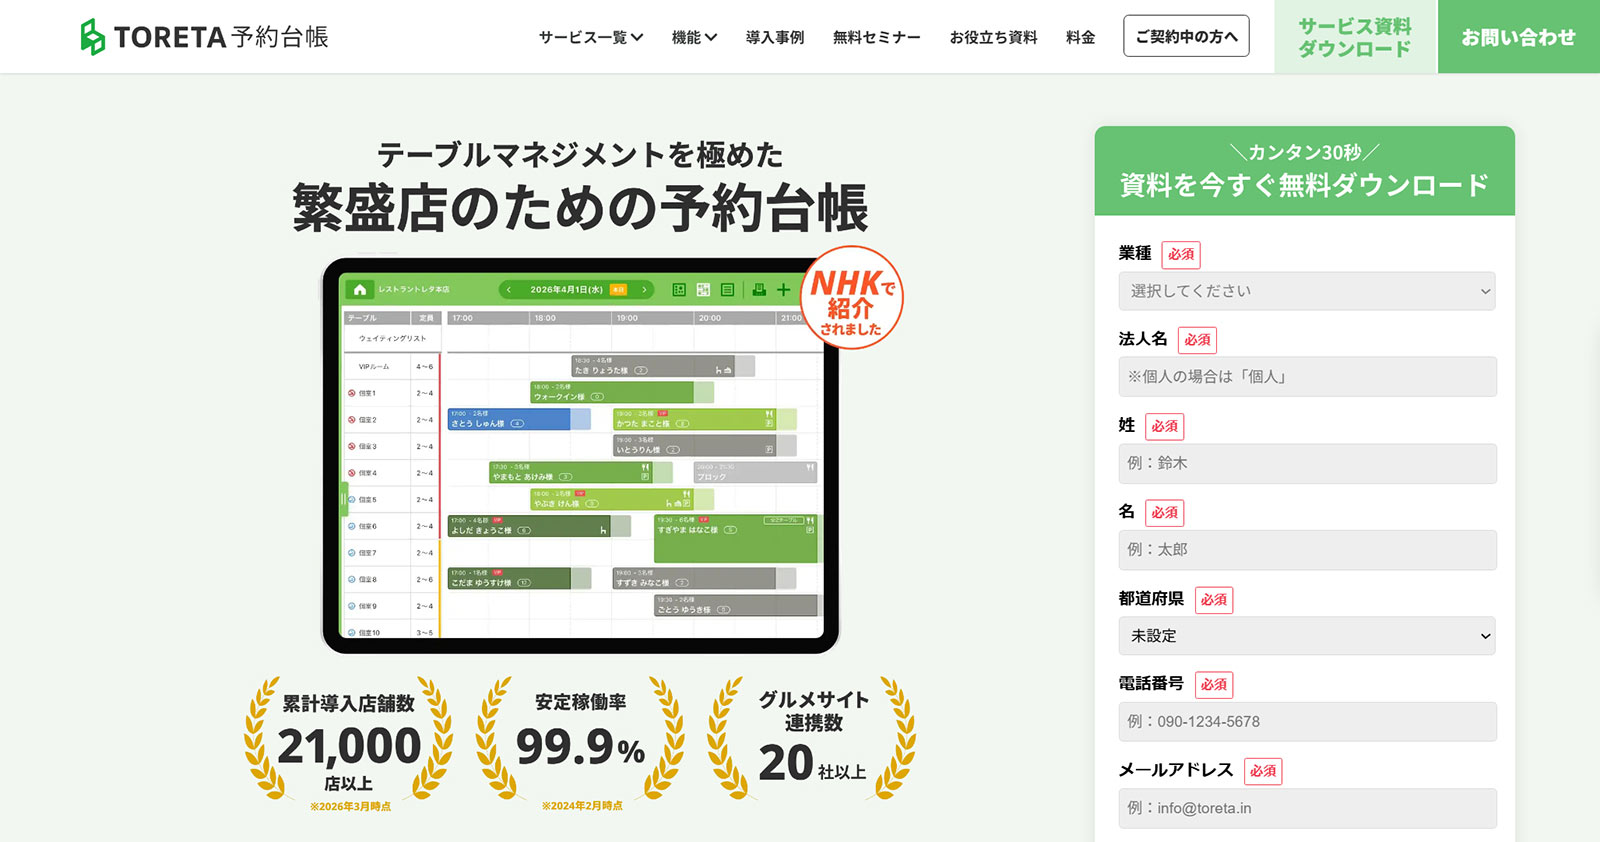Click the 本日 today badge in date bar
This screenshot has height=842, width=1600.
coord(619,290)
